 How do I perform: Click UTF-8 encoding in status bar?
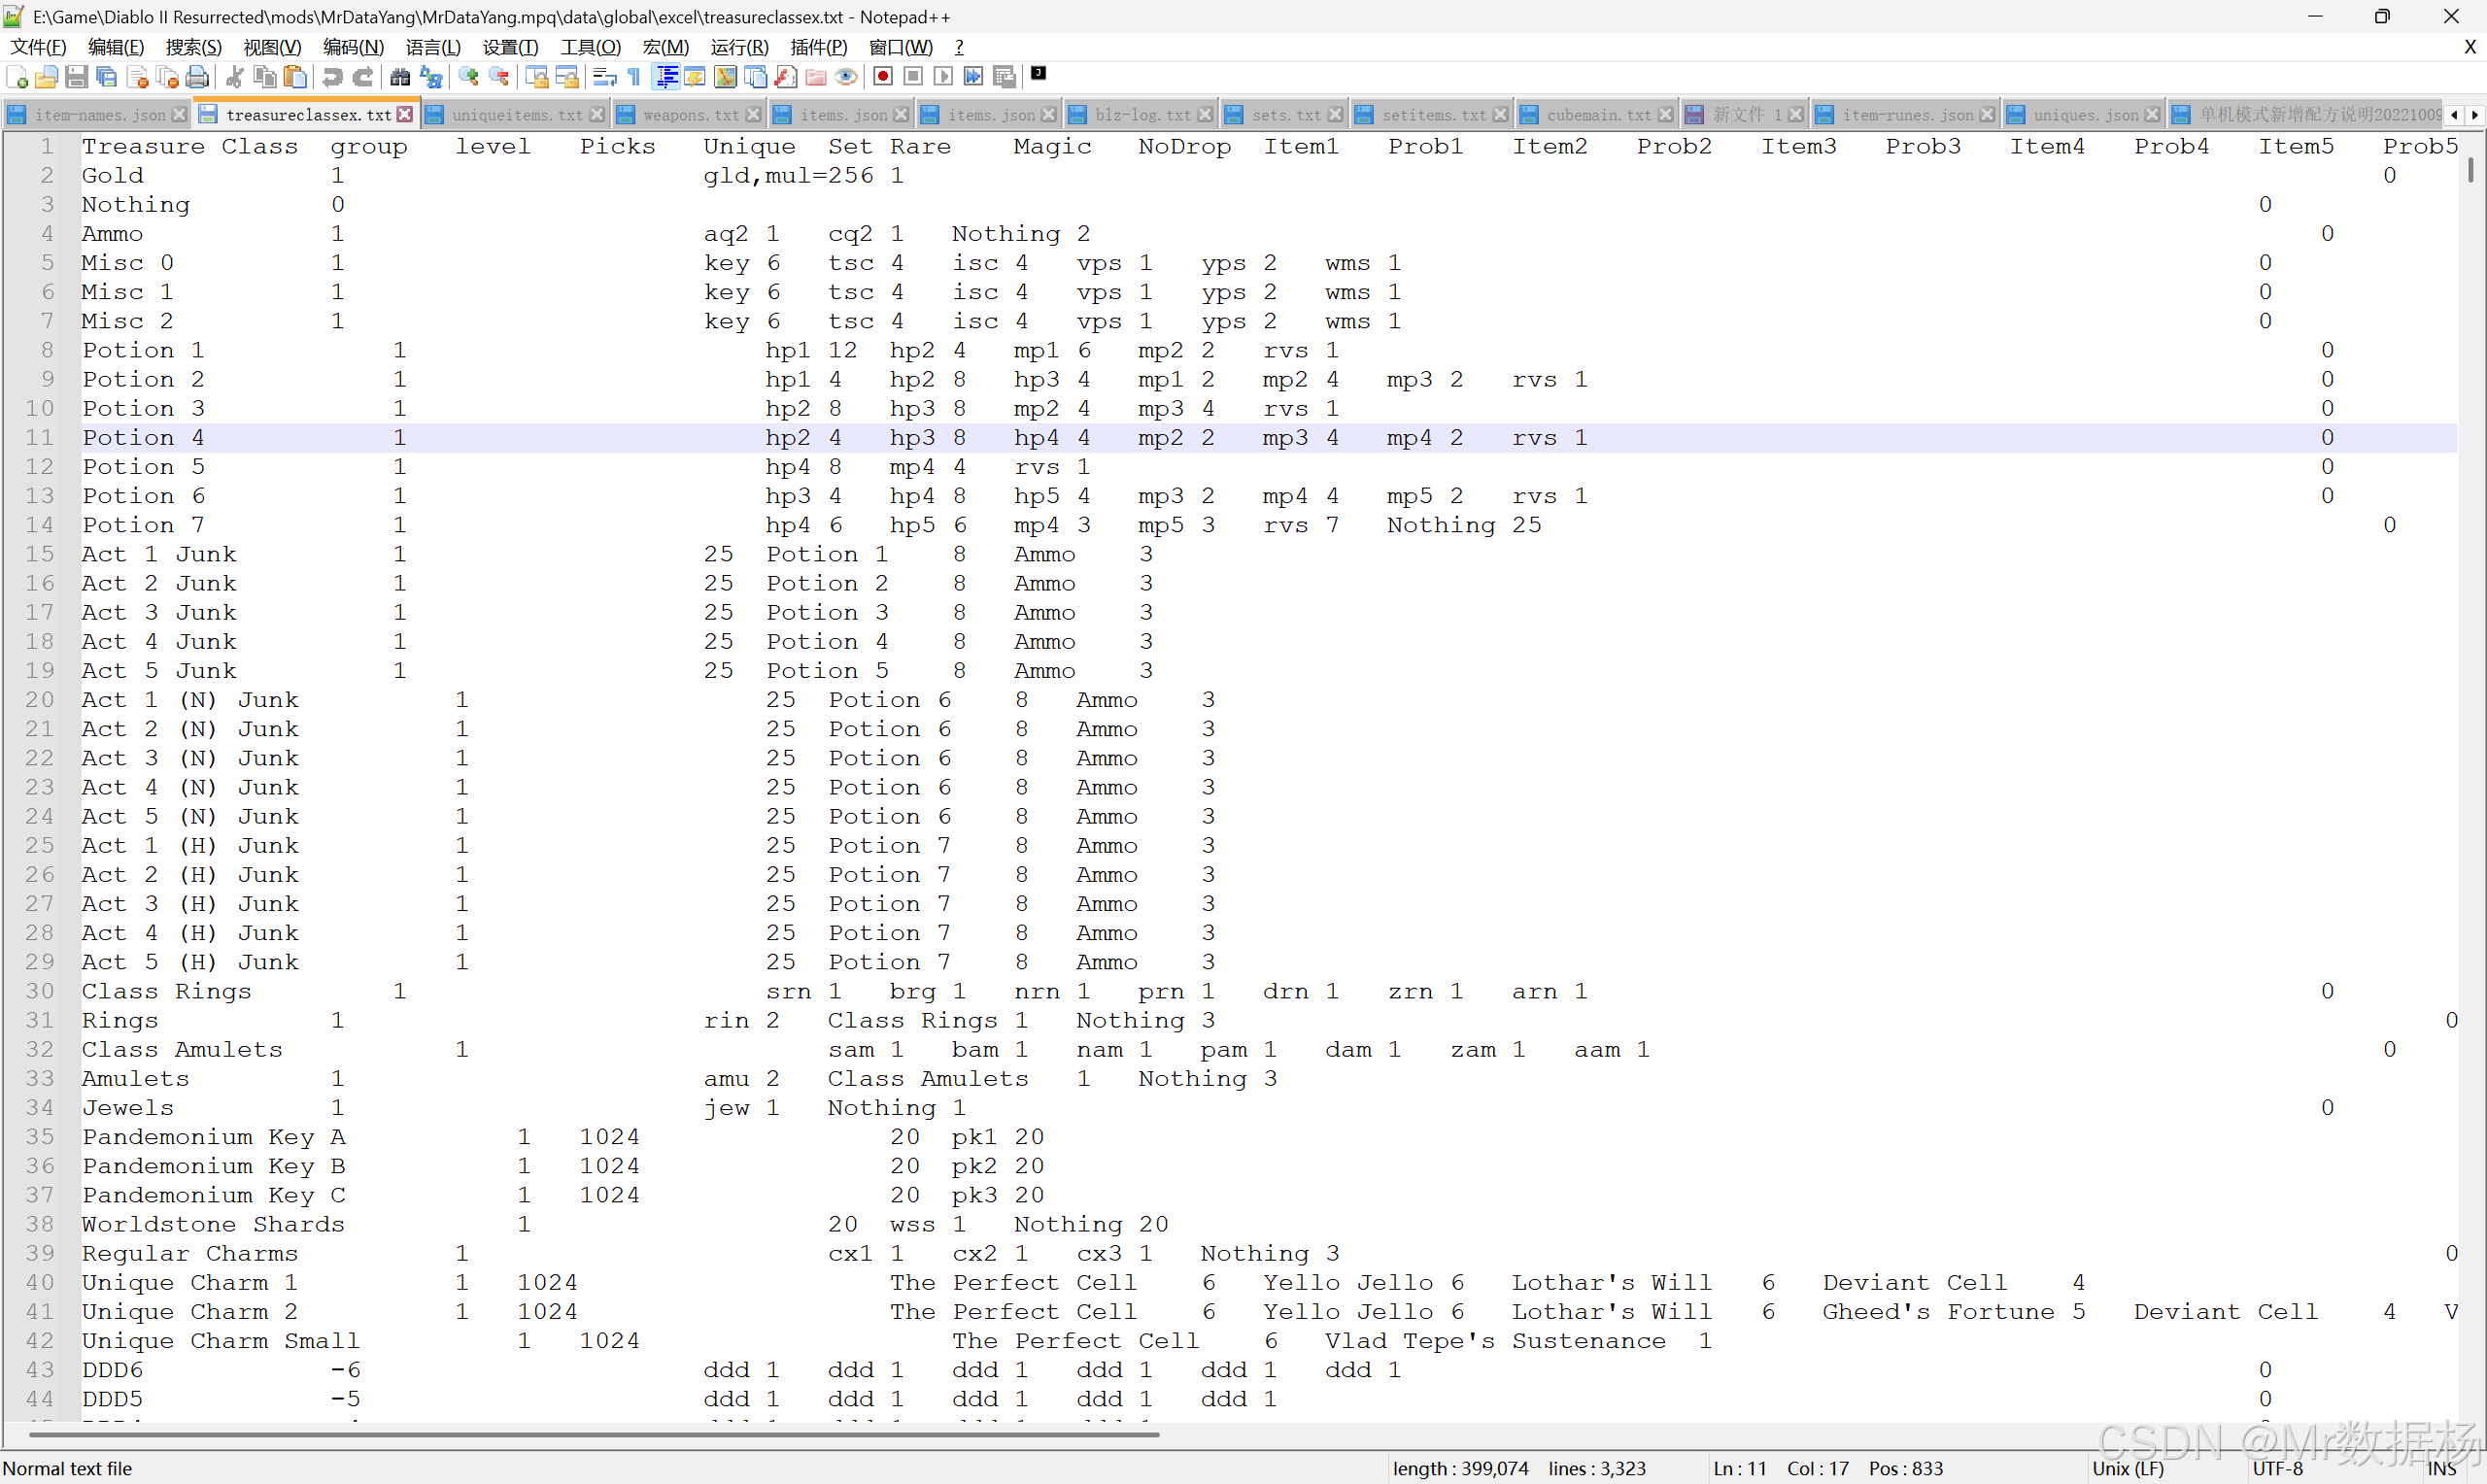click(x=2277, y=1468)
